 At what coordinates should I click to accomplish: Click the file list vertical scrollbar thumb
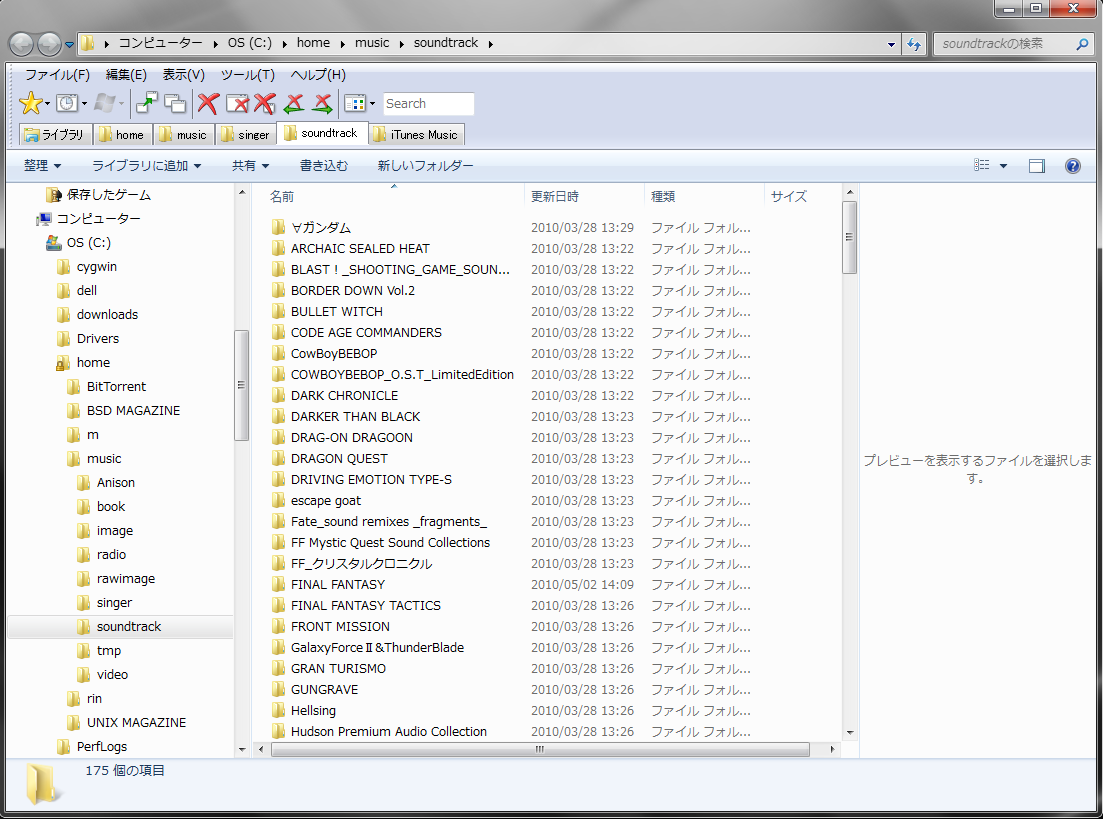point(849,238)
